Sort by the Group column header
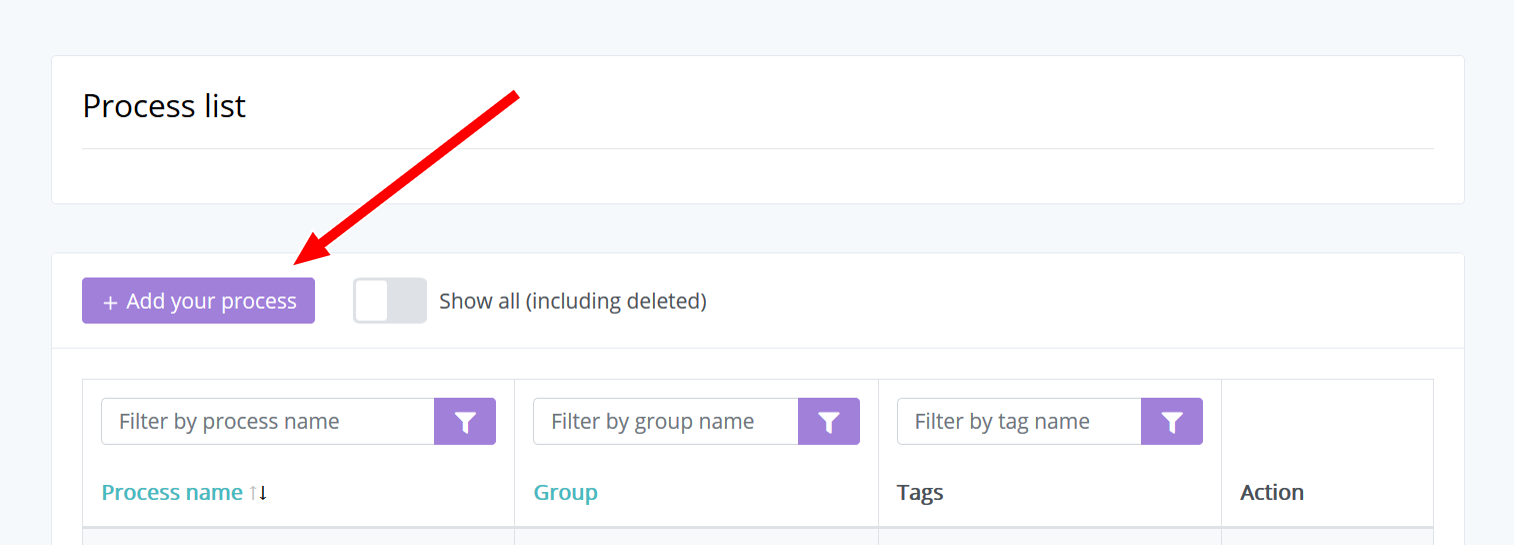 tap(565, 493)
